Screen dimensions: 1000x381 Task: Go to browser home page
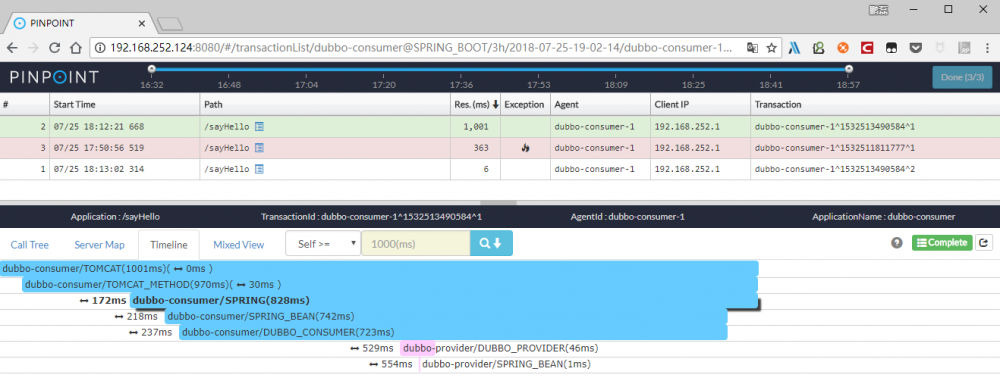[x=75, y=48]
